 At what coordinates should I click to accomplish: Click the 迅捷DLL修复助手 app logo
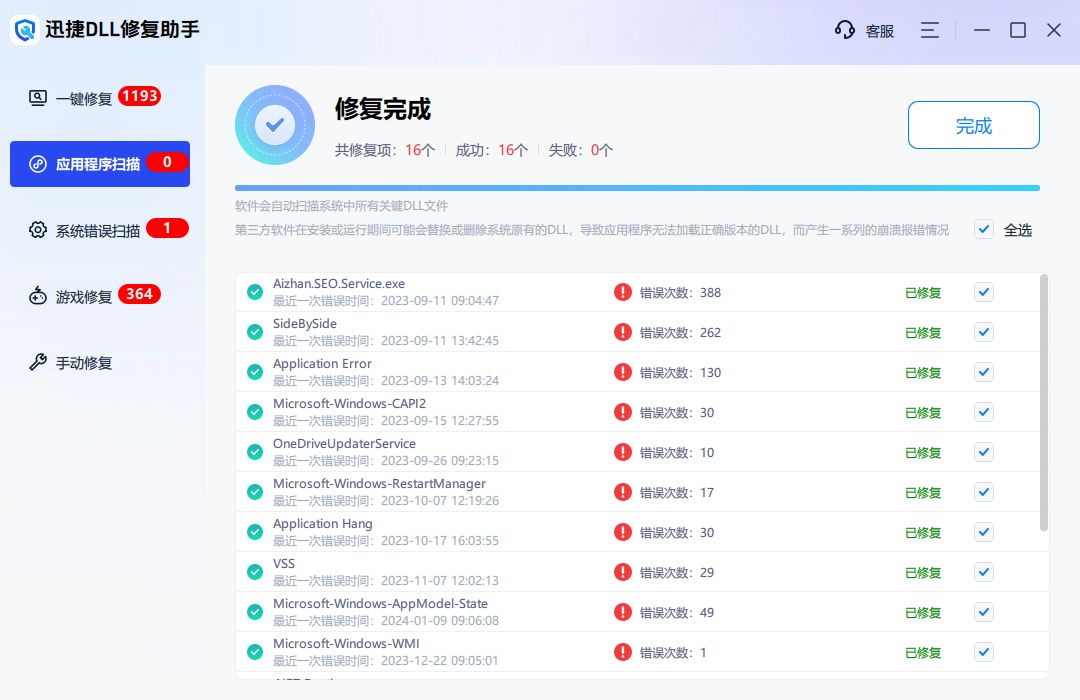point(25,30)
